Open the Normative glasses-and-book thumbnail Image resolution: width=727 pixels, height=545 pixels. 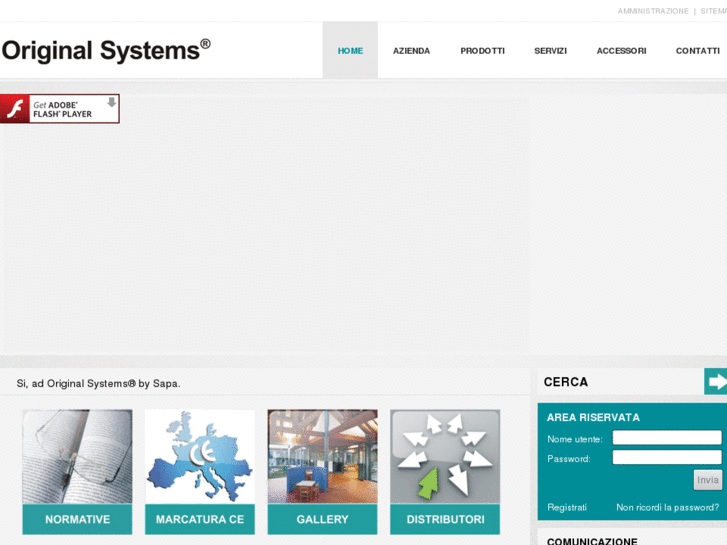click(x=77, y=456)
